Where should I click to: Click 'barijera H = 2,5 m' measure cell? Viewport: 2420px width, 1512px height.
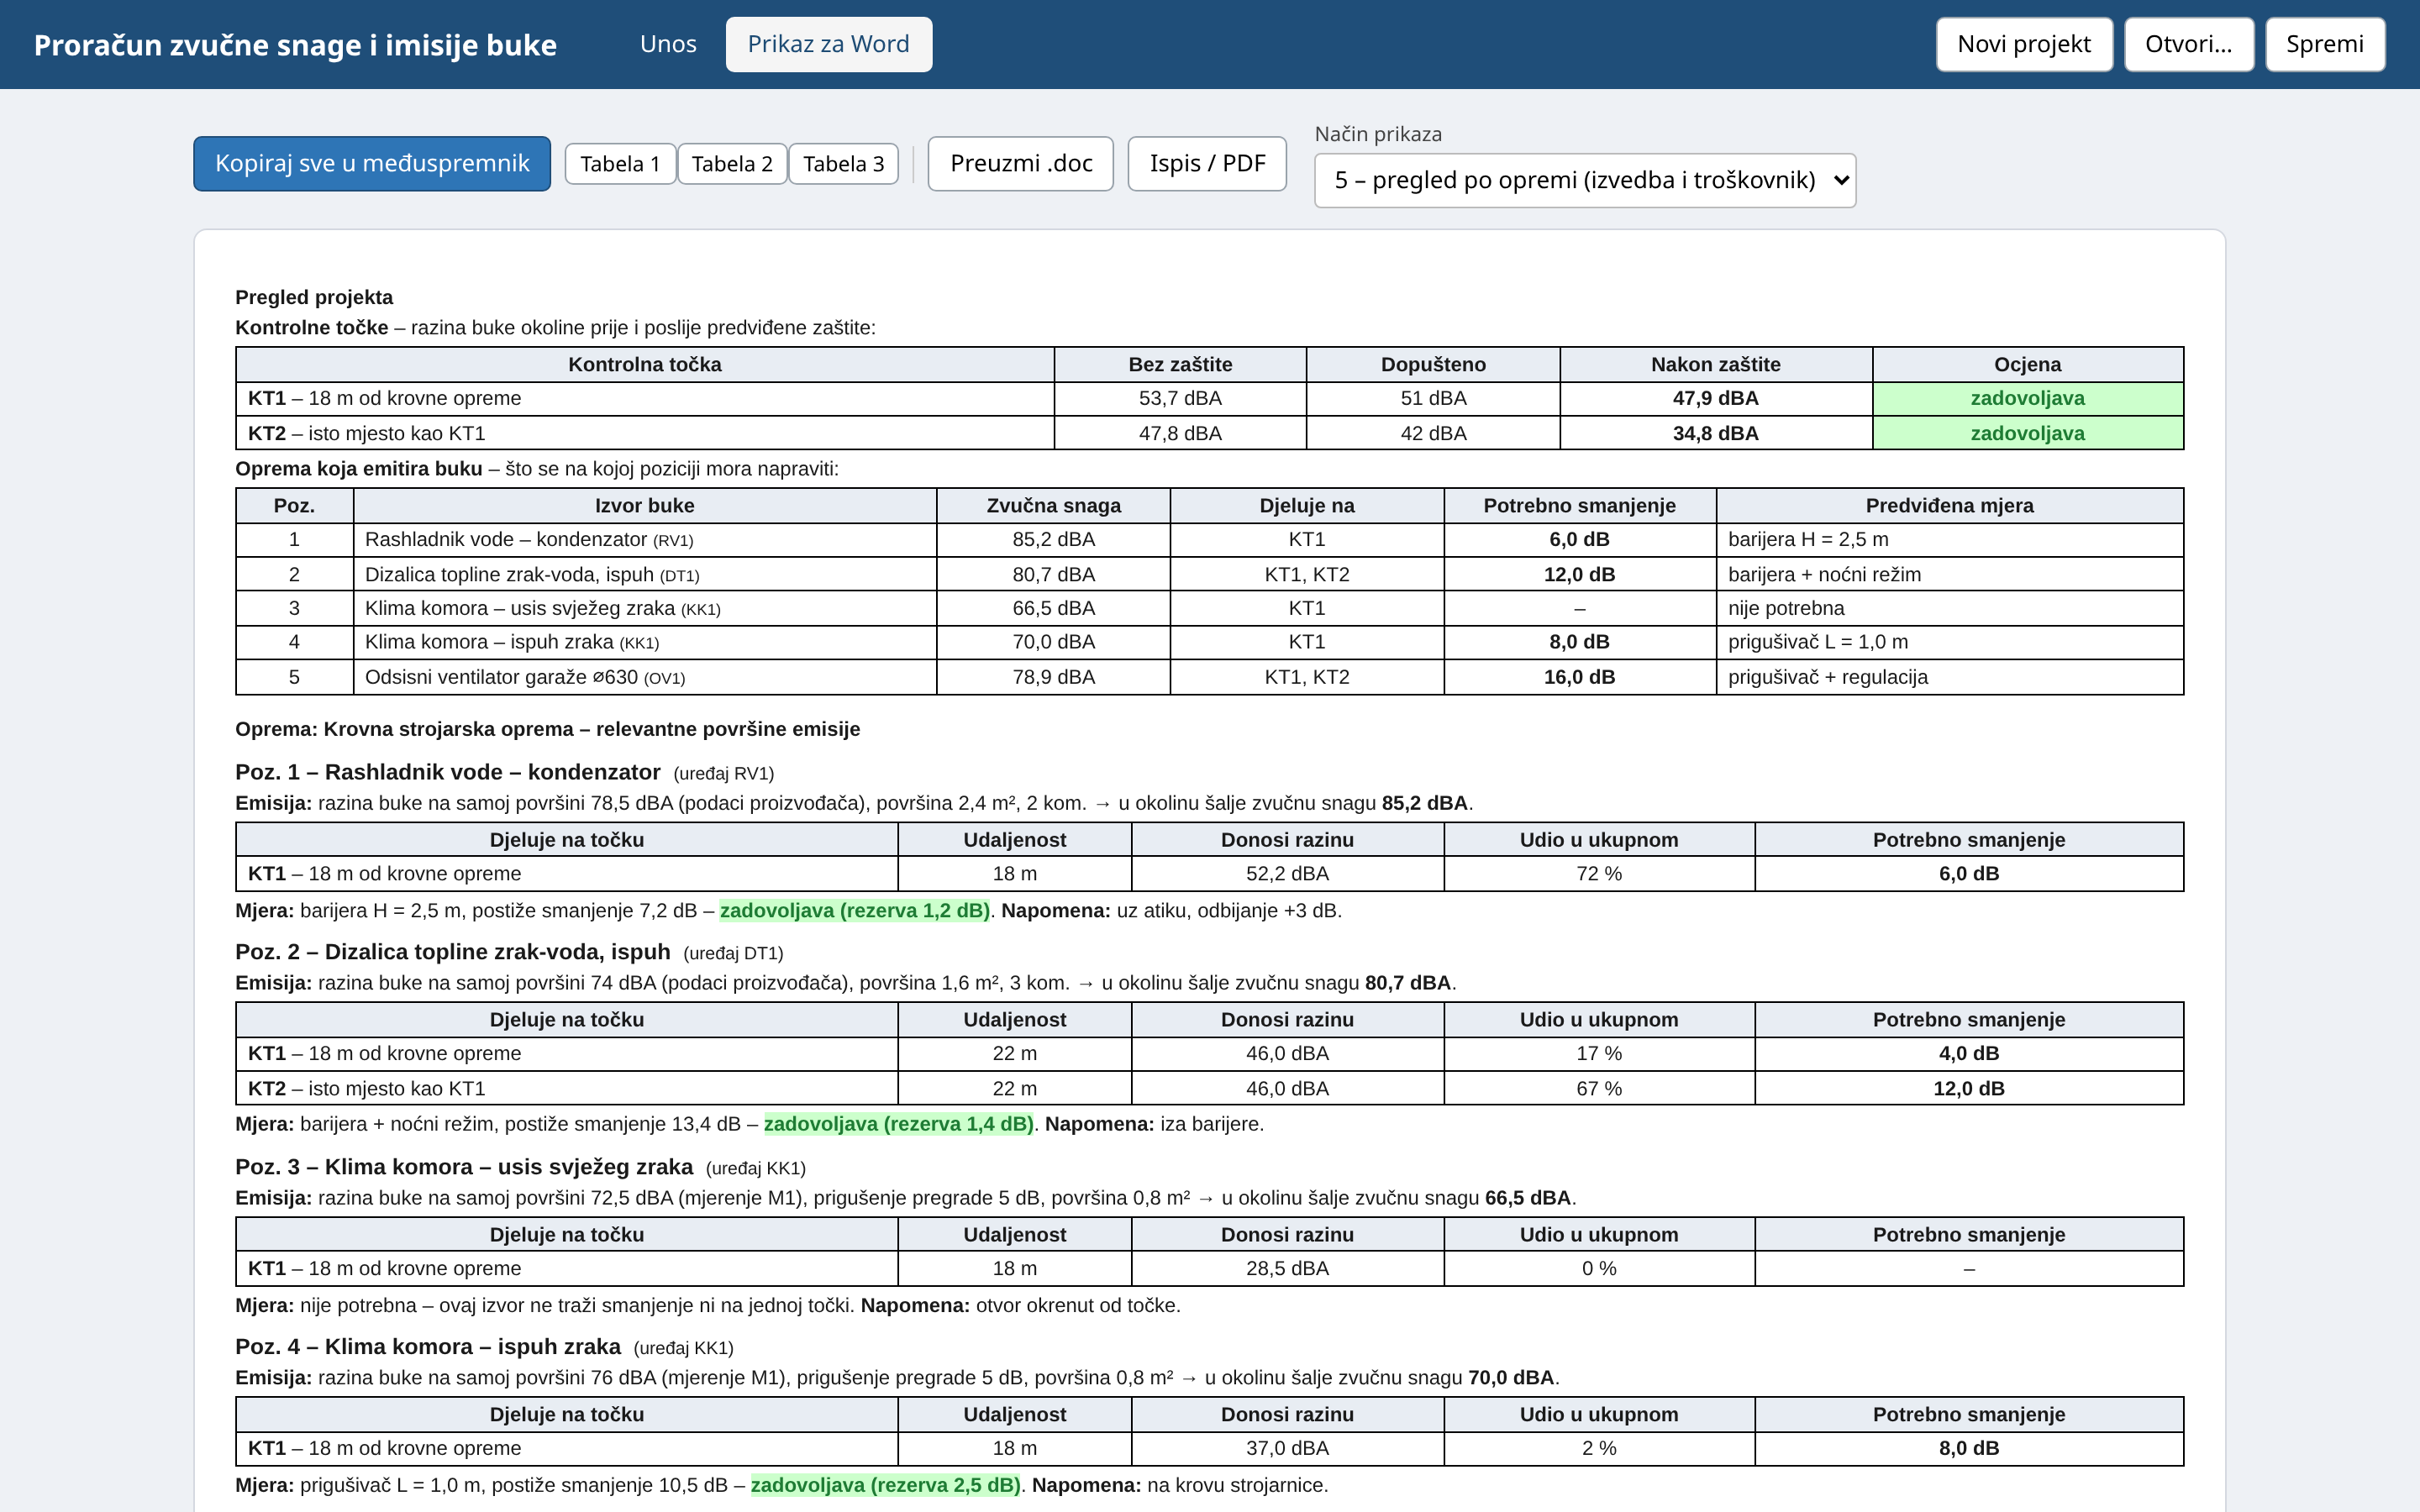(1949, 540)
